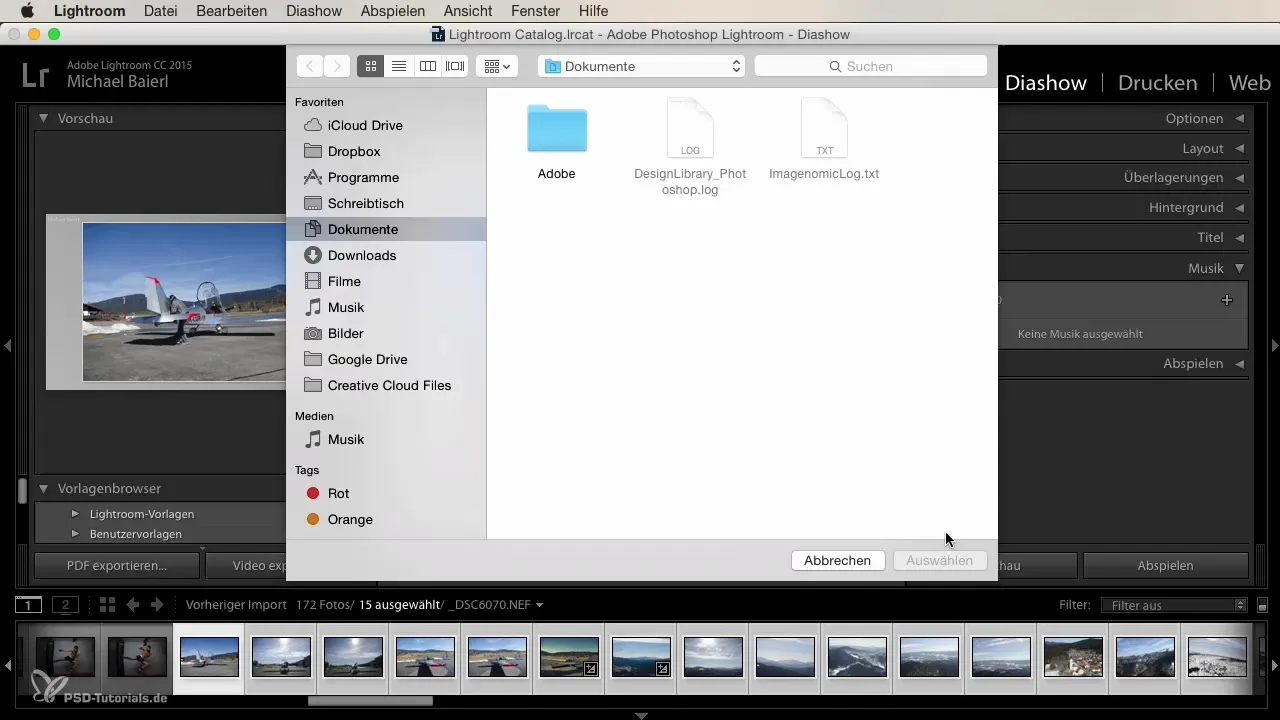Open the Lightroom menu
The width and height of the screenshot is (1280, 720).
tap(90, 11)
